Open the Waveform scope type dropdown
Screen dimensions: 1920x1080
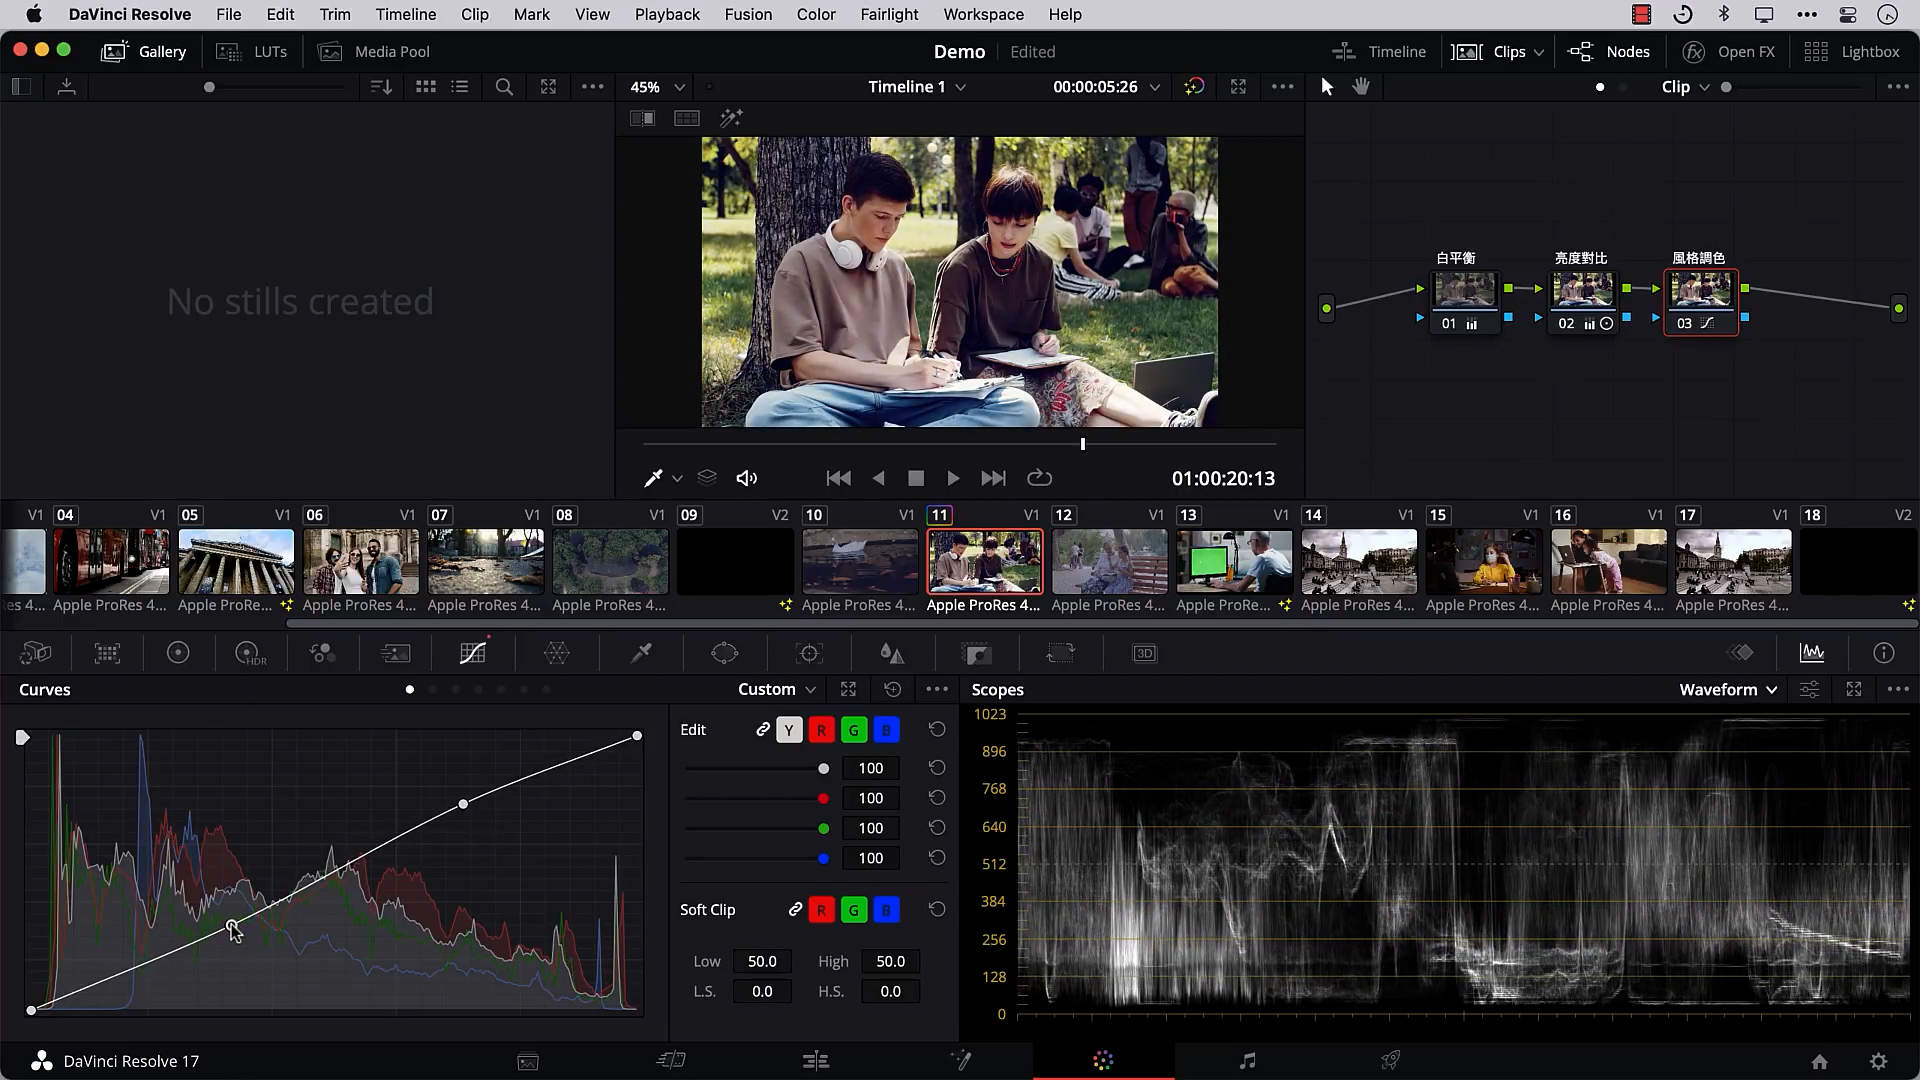(x=1728, y=690)
